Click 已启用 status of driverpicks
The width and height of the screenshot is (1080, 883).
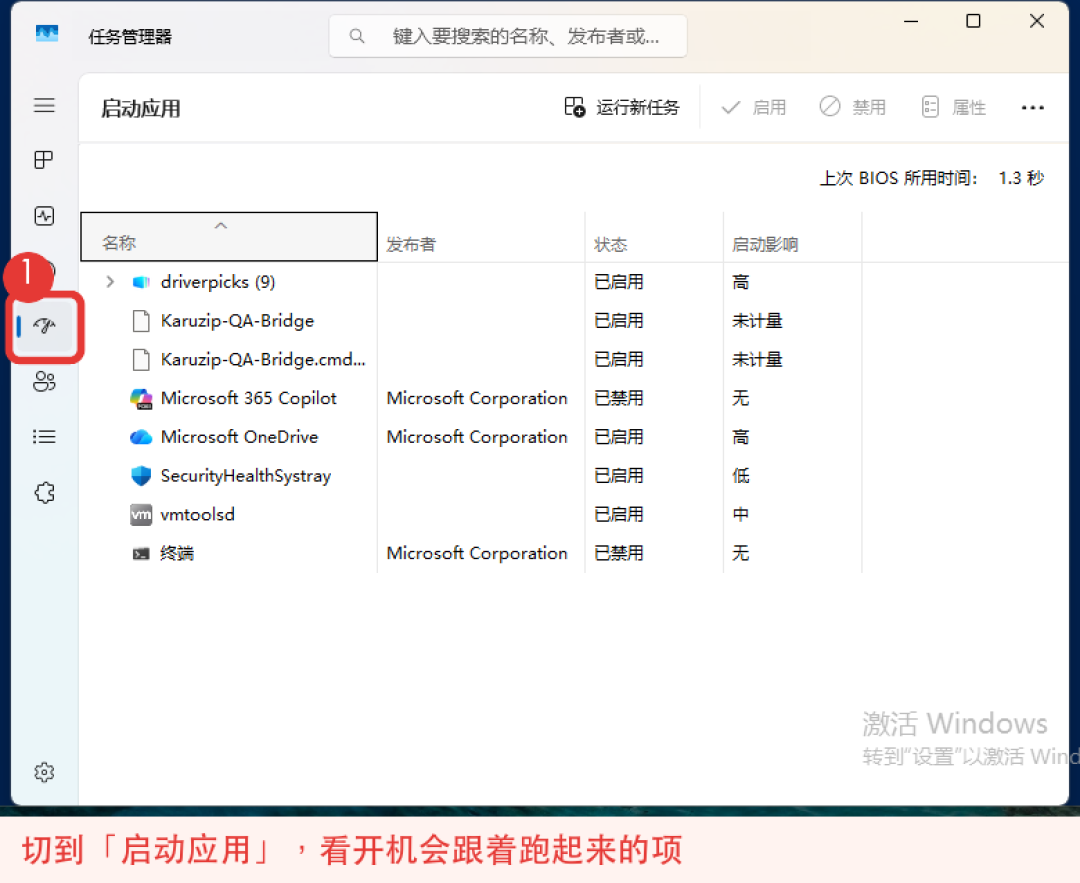pos(619,282)
